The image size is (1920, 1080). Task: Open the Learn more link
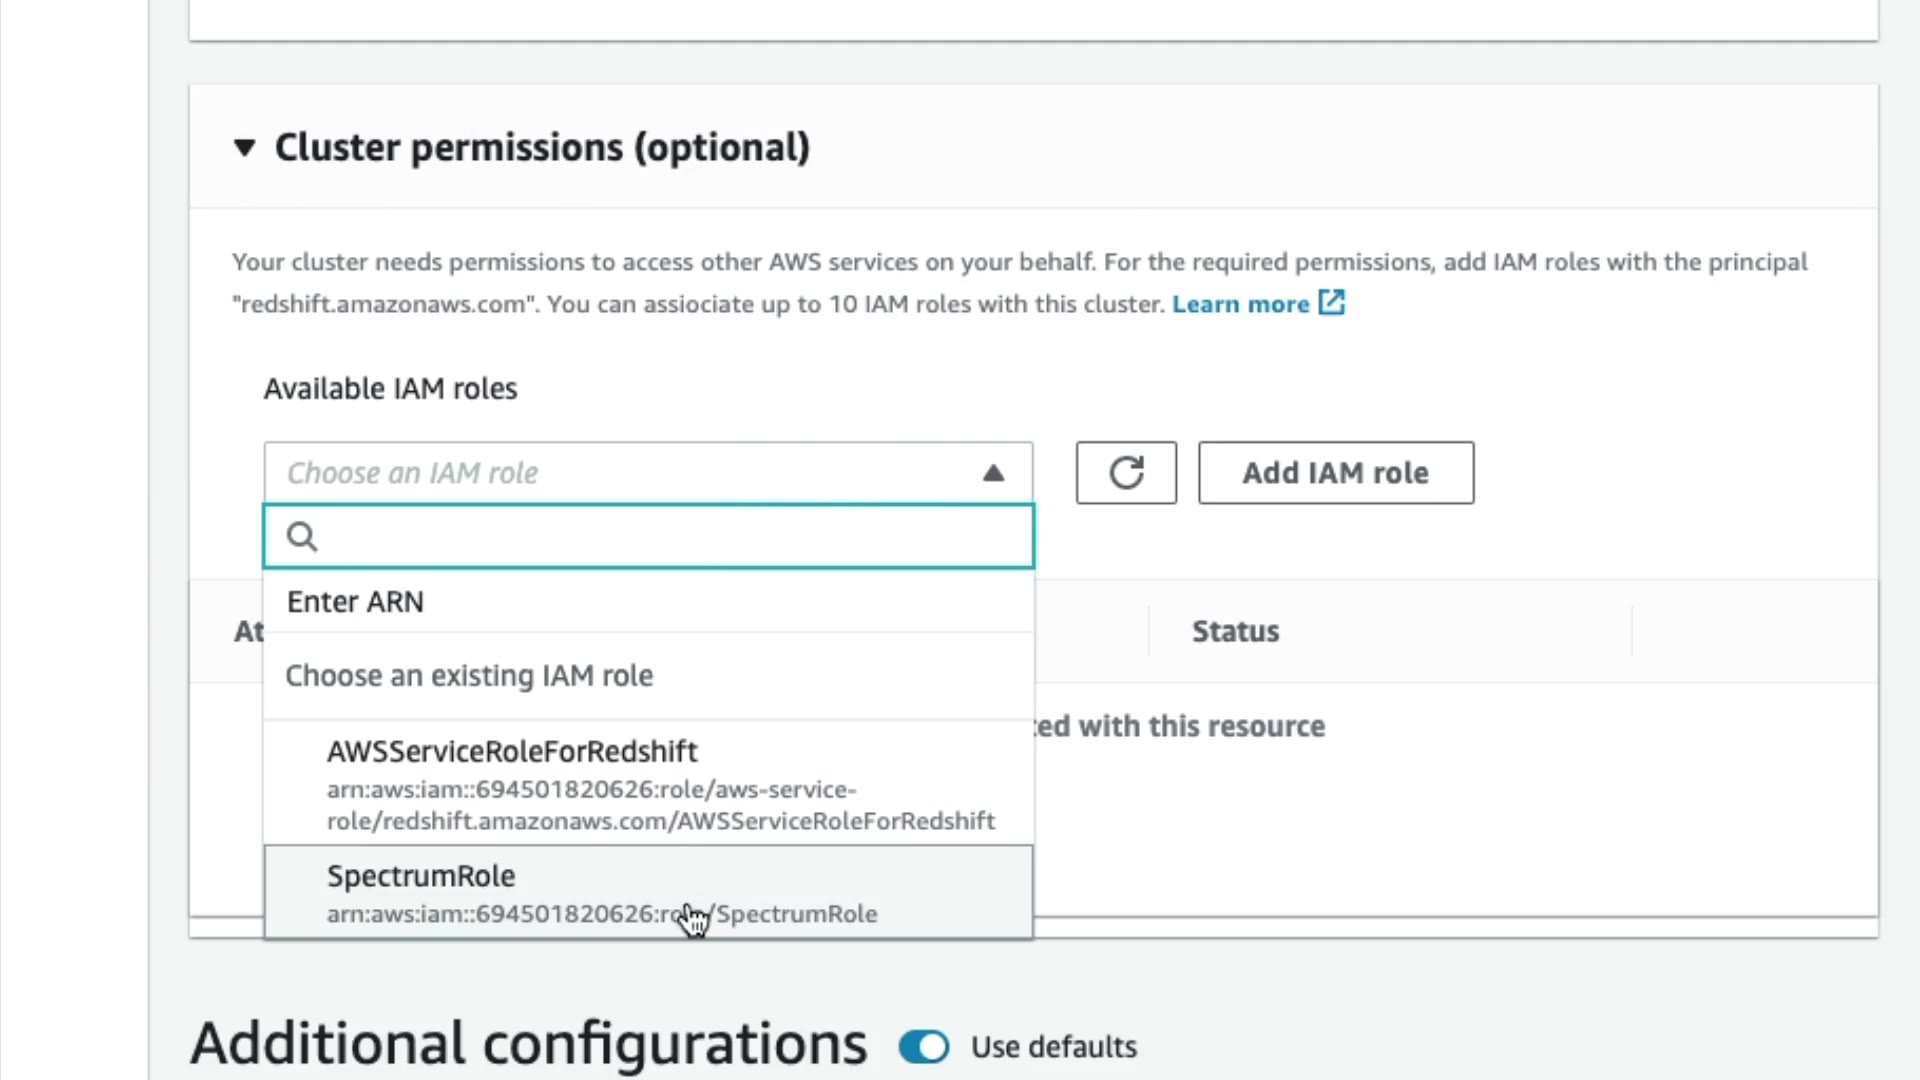click(x=1240, y=304)
